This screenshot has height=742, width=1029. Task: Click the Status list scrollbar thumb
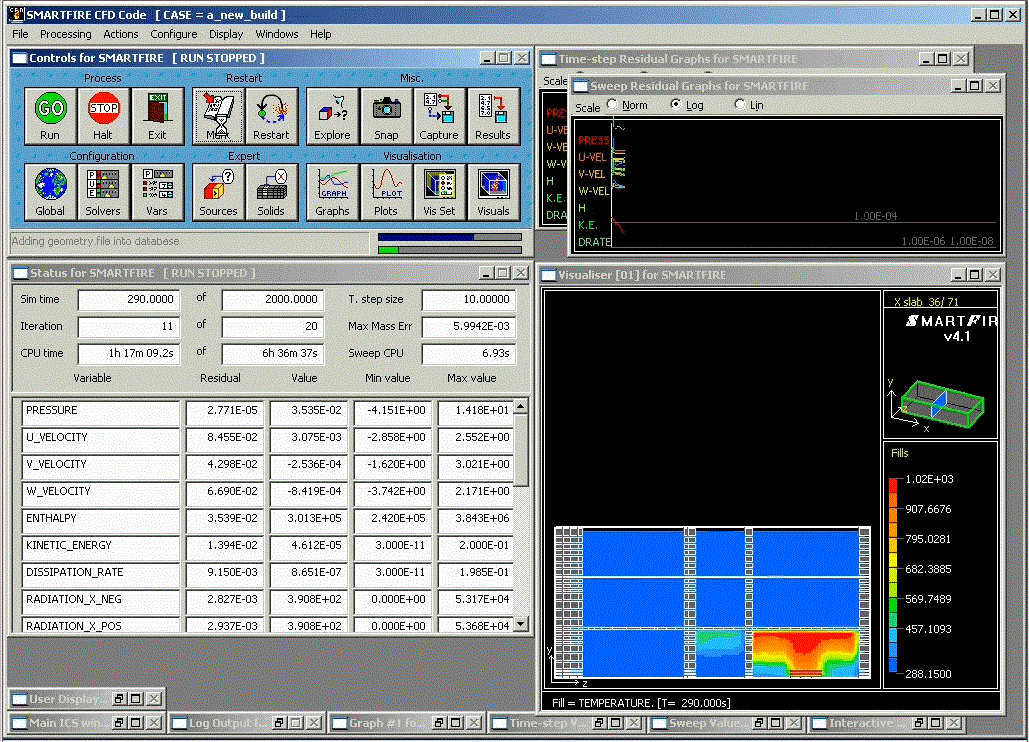520,450
